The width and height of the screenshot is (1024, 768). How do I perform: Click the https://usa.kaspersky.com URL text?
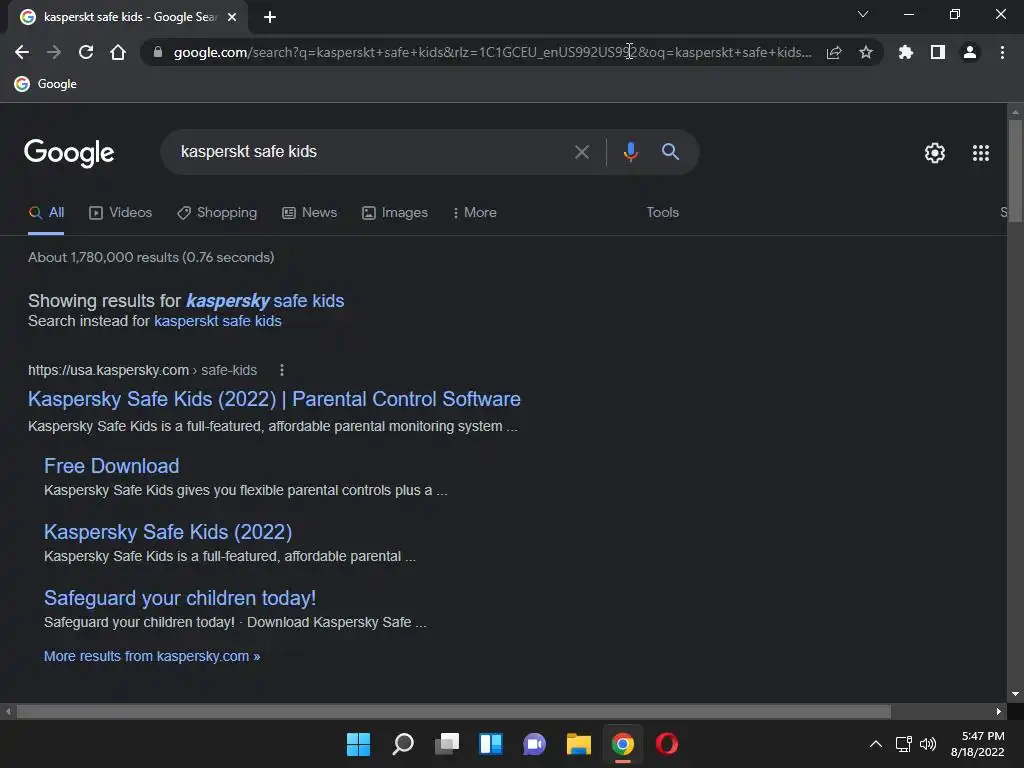[108, 370]
